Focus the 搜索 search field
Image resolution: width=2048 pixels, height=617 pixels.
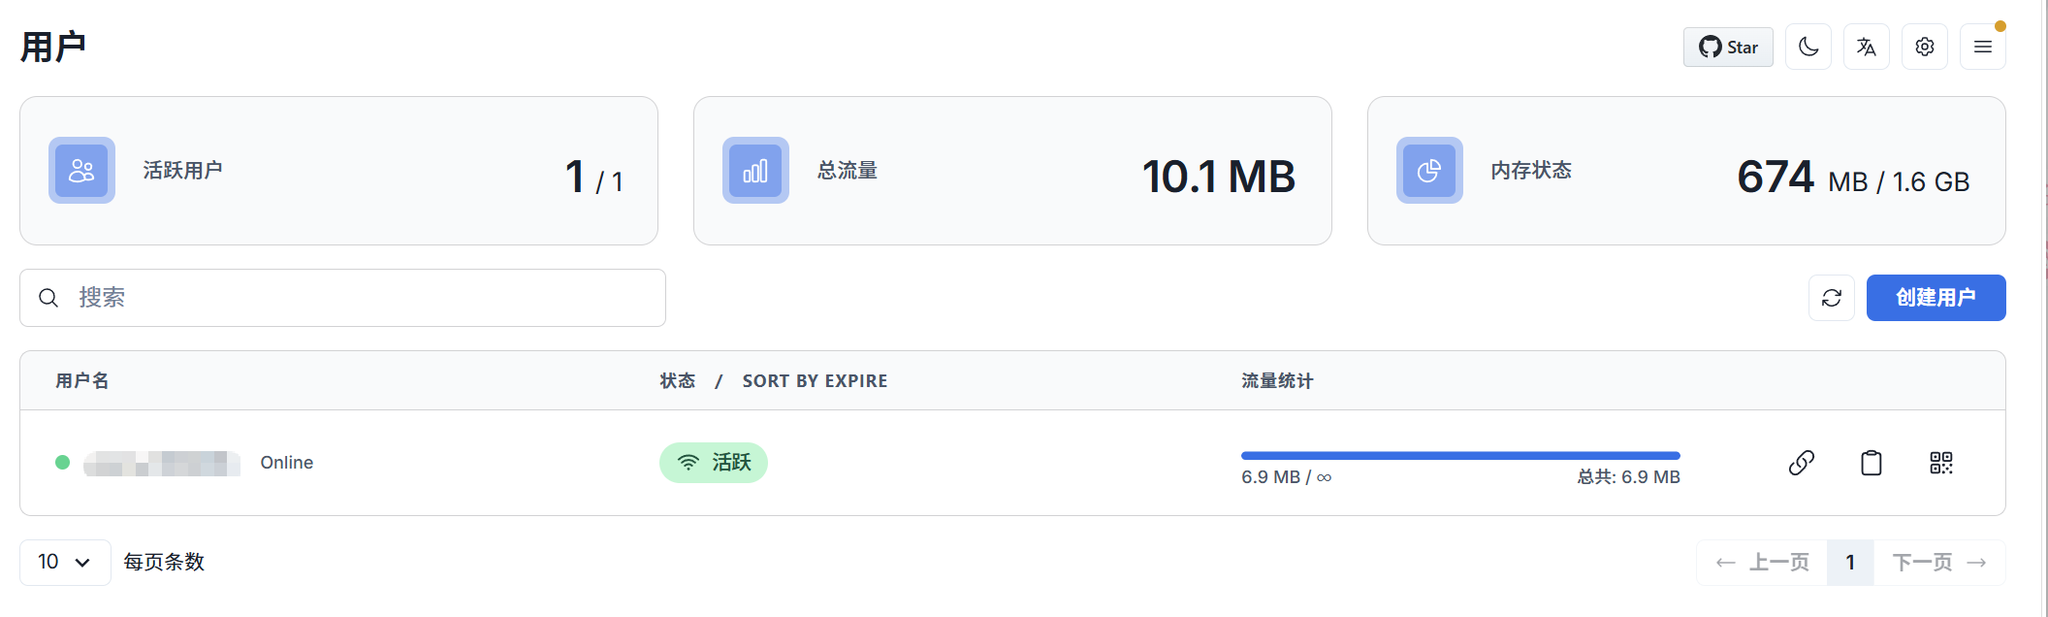coord(343,298)
